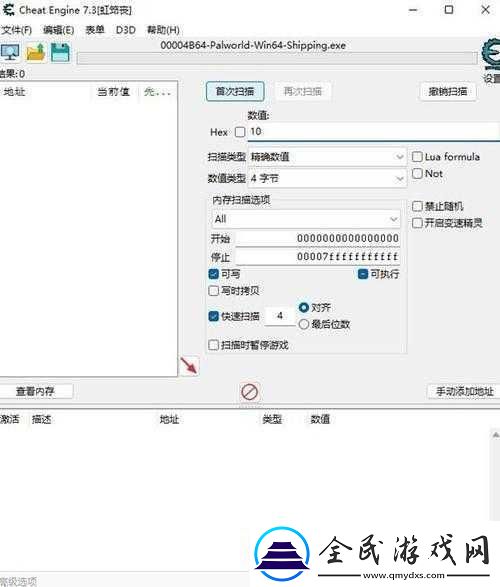Click the save floppy disk icon
The width and height of the screenshot is (500, 587).
60,52
